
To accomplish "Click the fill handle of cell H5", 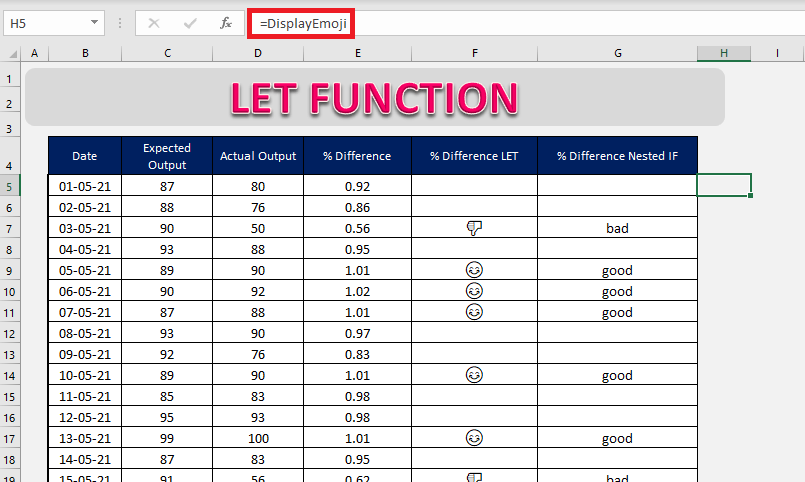I will point(751,196).
